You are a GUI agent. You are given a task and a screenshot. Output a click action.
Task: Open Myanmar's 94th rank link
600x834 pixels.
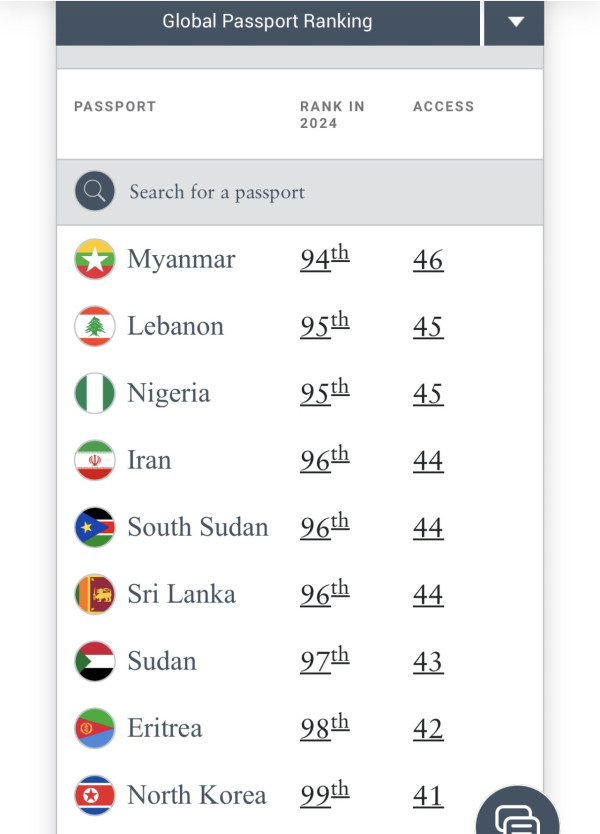(x=324, y=259)
